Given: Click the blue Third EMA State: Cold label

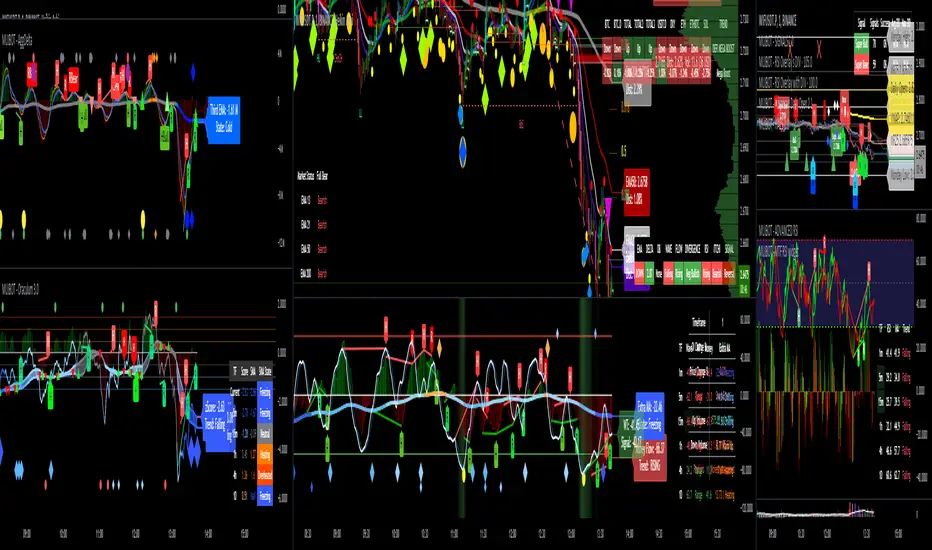Looking at the screenshot, I should point(223,120).
